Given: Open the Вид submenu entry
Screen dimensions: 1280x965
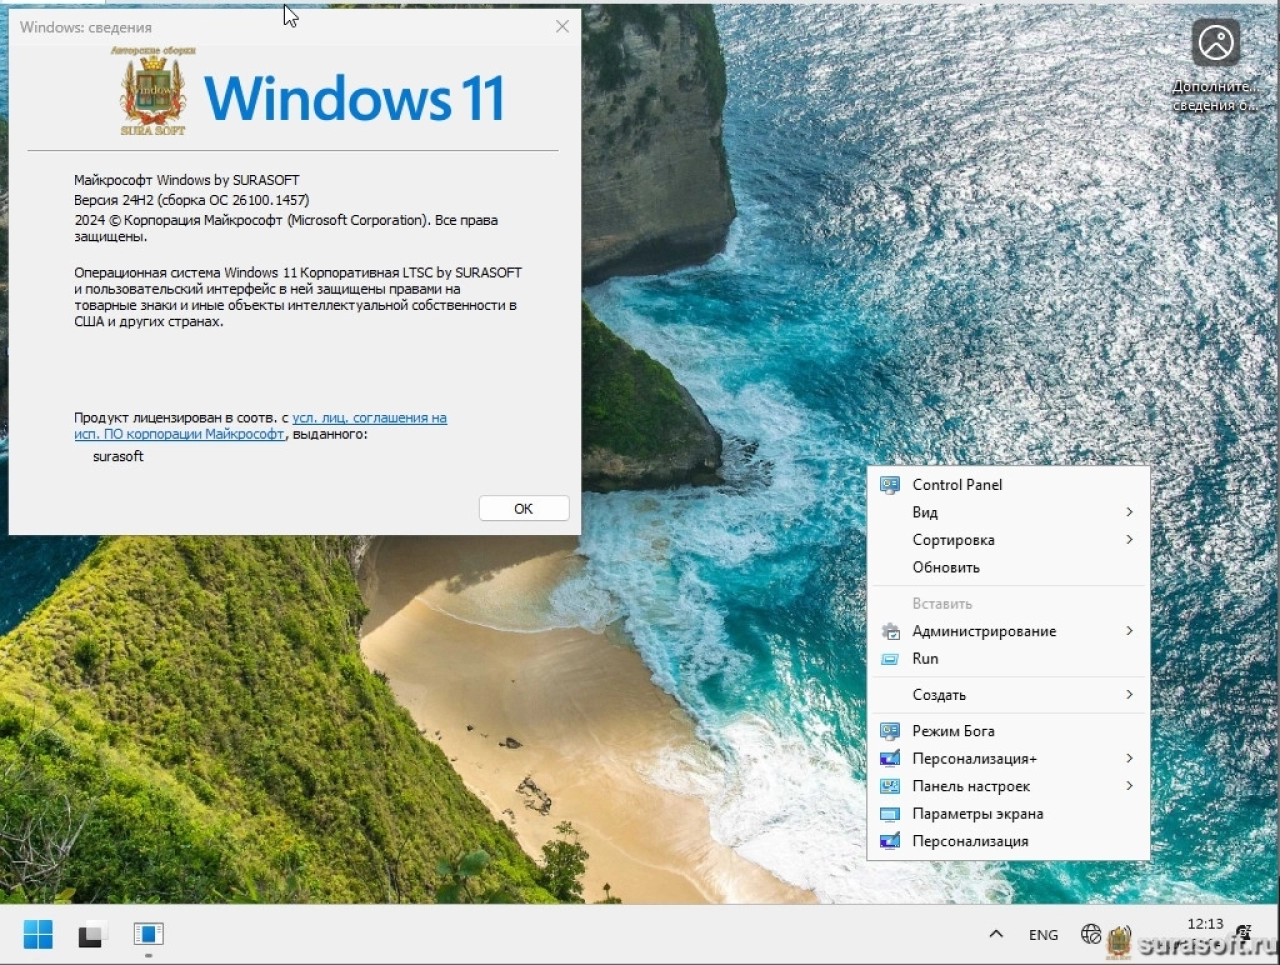Looking at the screenshot, I should 1008,512.
